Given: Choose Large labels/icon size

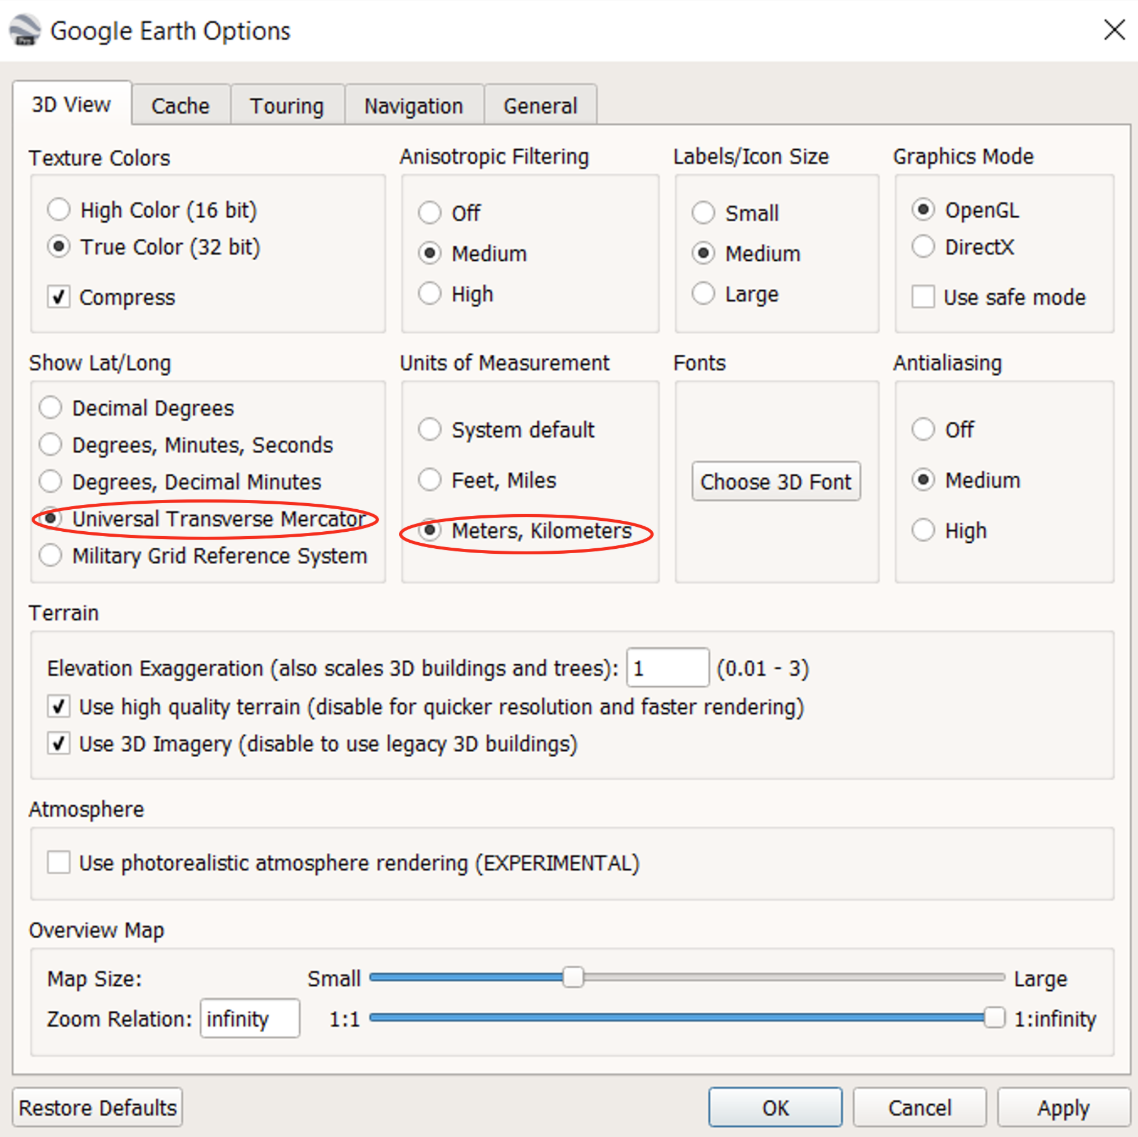Looking at the screenshot, I should [704, 294].
